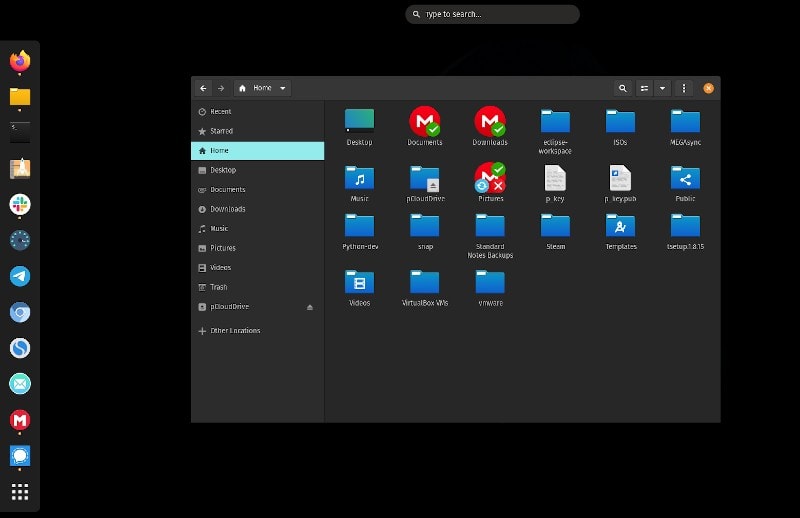Toggle the list/grid view button

coord(644,88)
